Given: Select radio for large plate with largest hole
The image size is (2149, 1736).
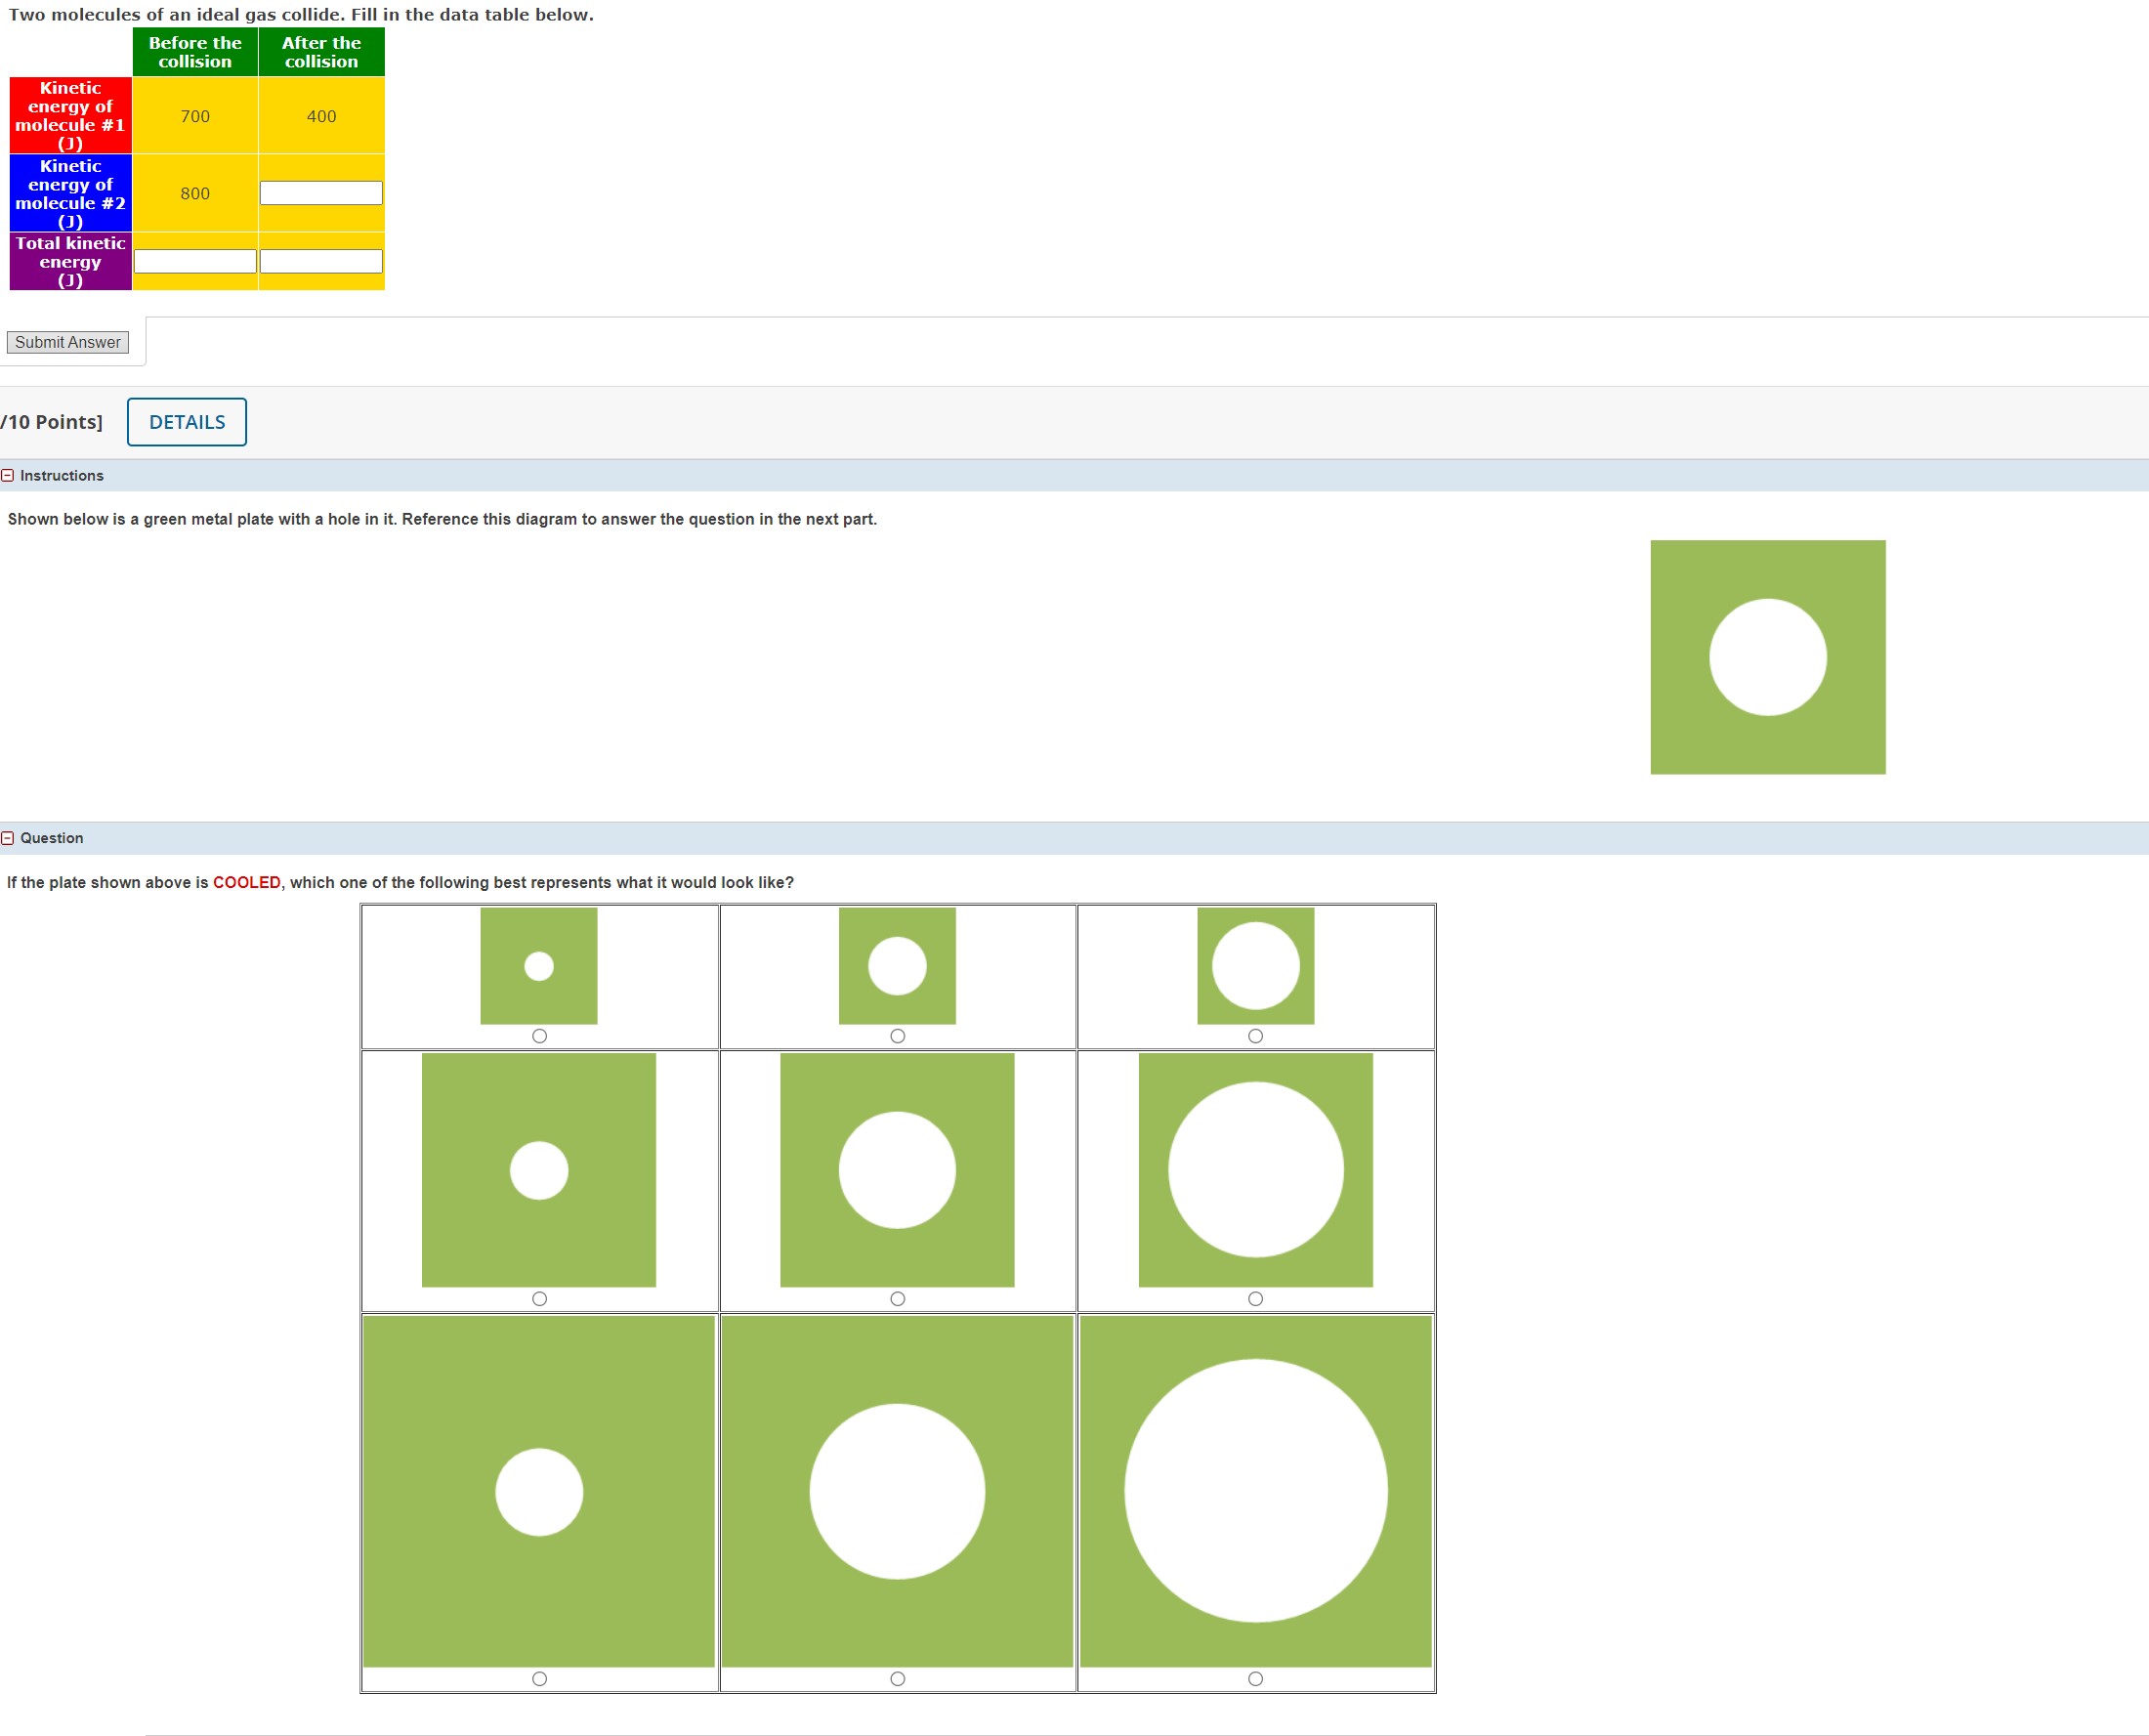Looking at the screenshot, I should click(1255, 1679).
